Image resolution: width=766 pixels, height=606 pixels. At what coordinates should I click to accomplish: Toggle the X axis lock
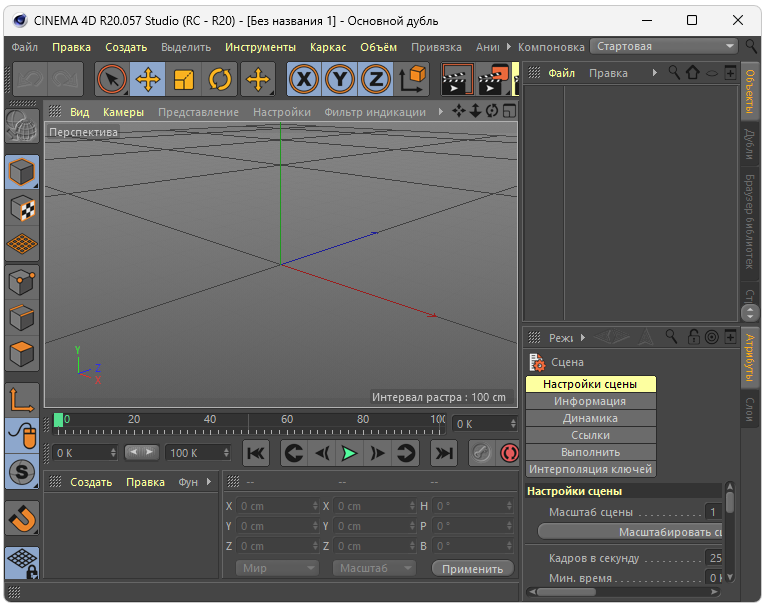[x=305, y=80]
